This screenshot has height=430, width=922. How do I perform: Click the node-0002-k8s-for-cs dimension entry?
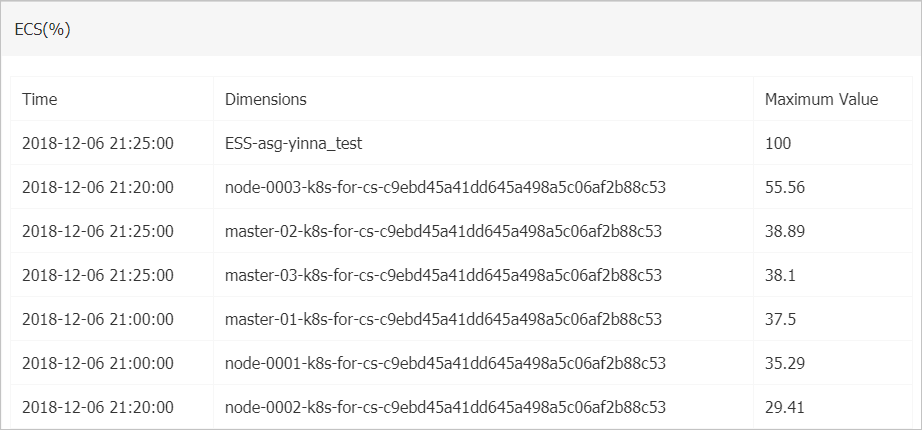click(x=445, y=407)
